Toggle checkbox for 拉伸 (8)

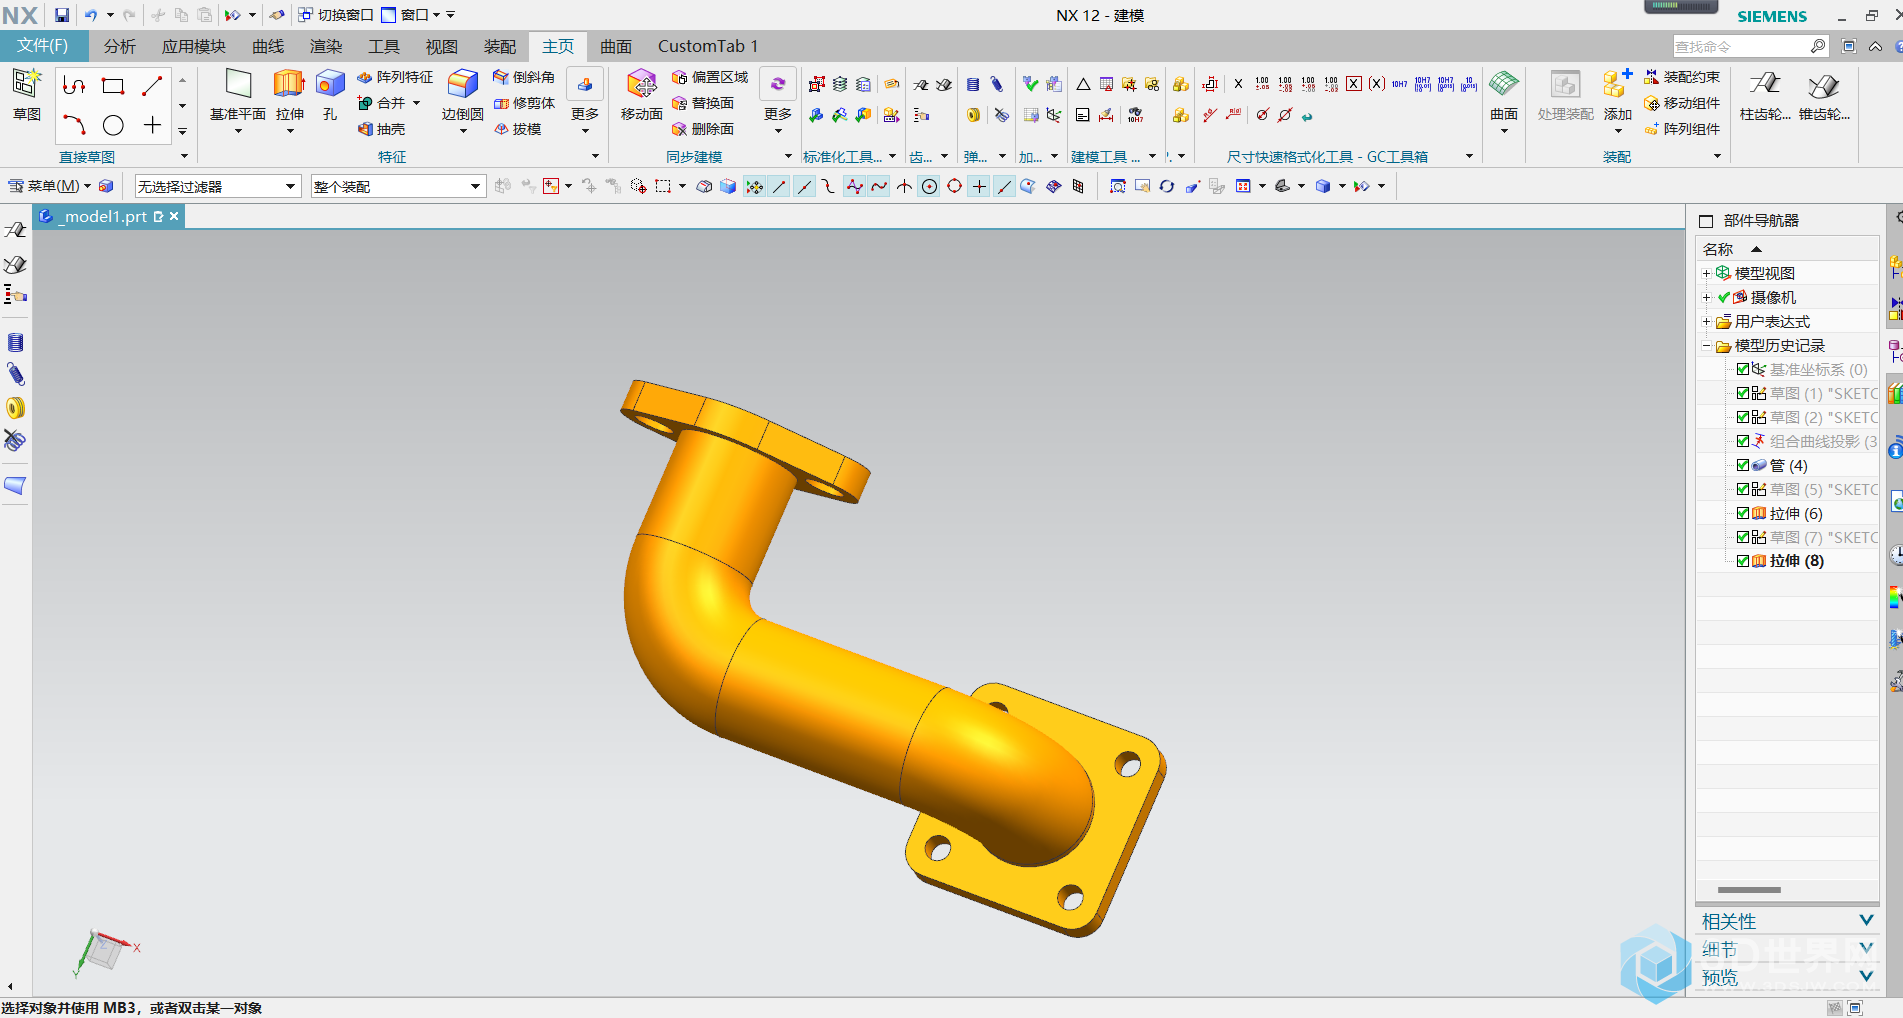click(x=1743, y=561)
